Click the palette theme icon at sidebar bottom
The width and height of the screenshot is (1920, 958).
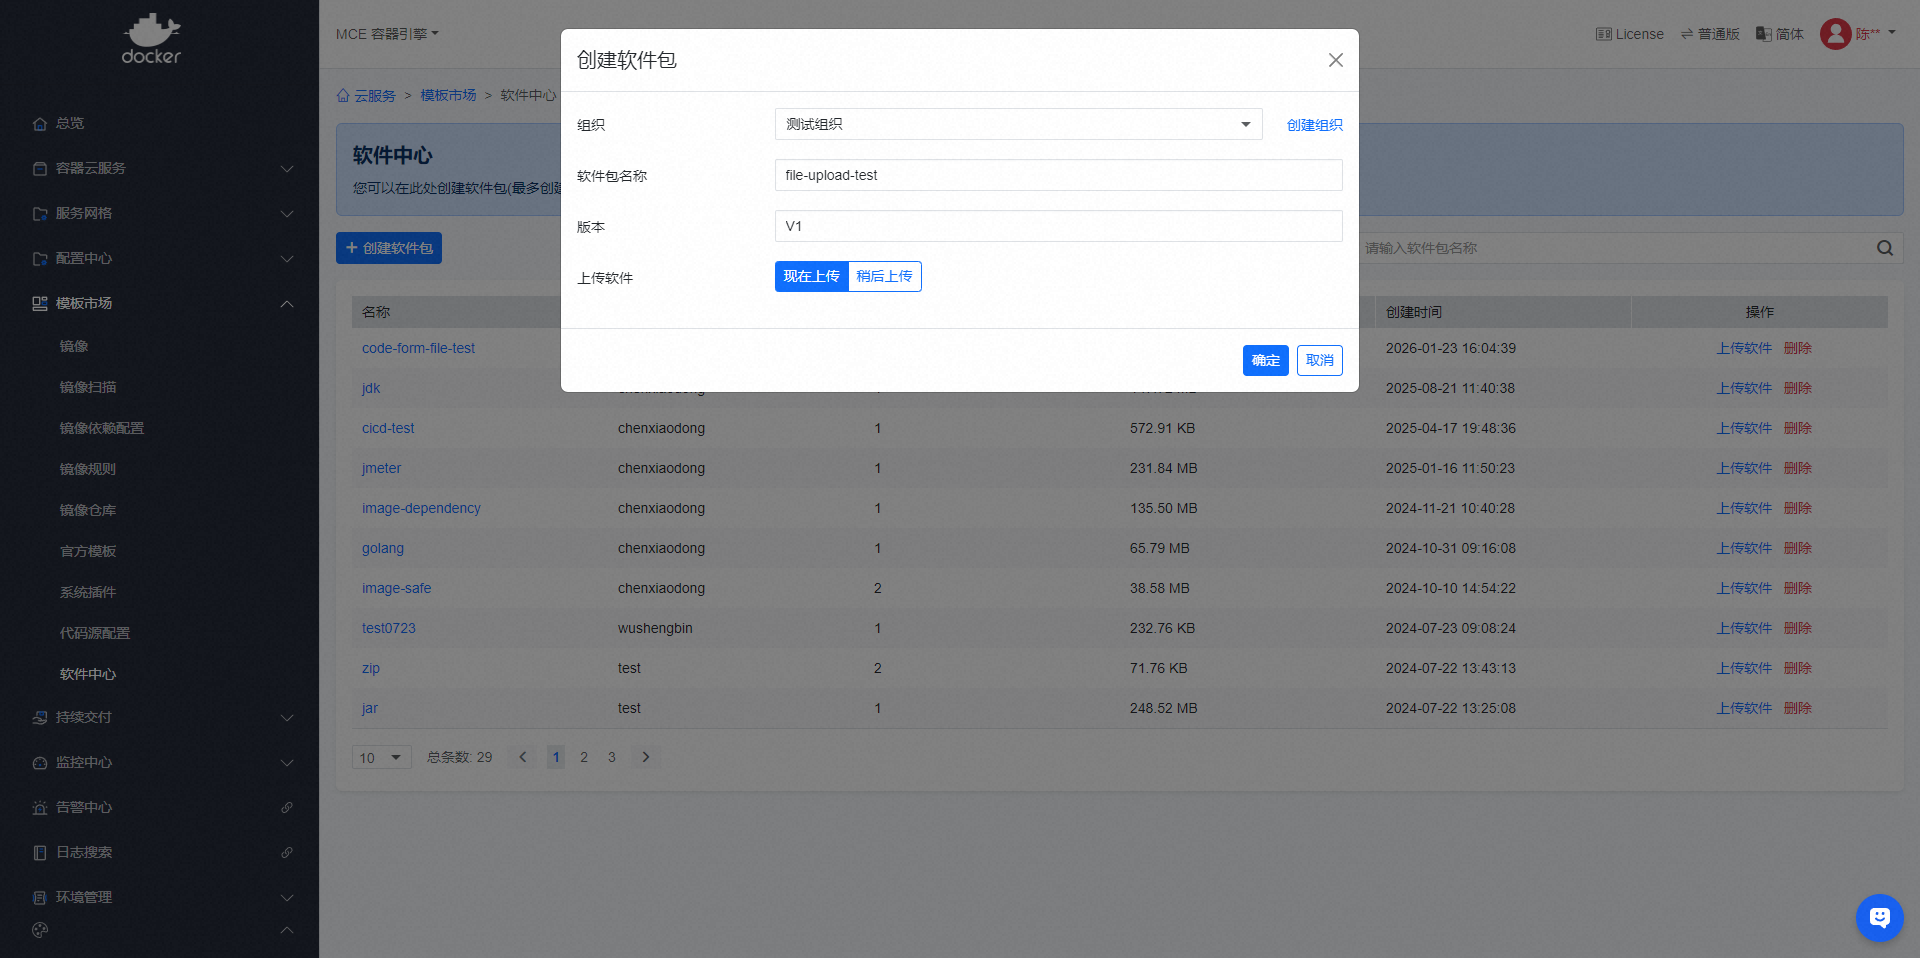pyautogui.click(x=40, y=930)
